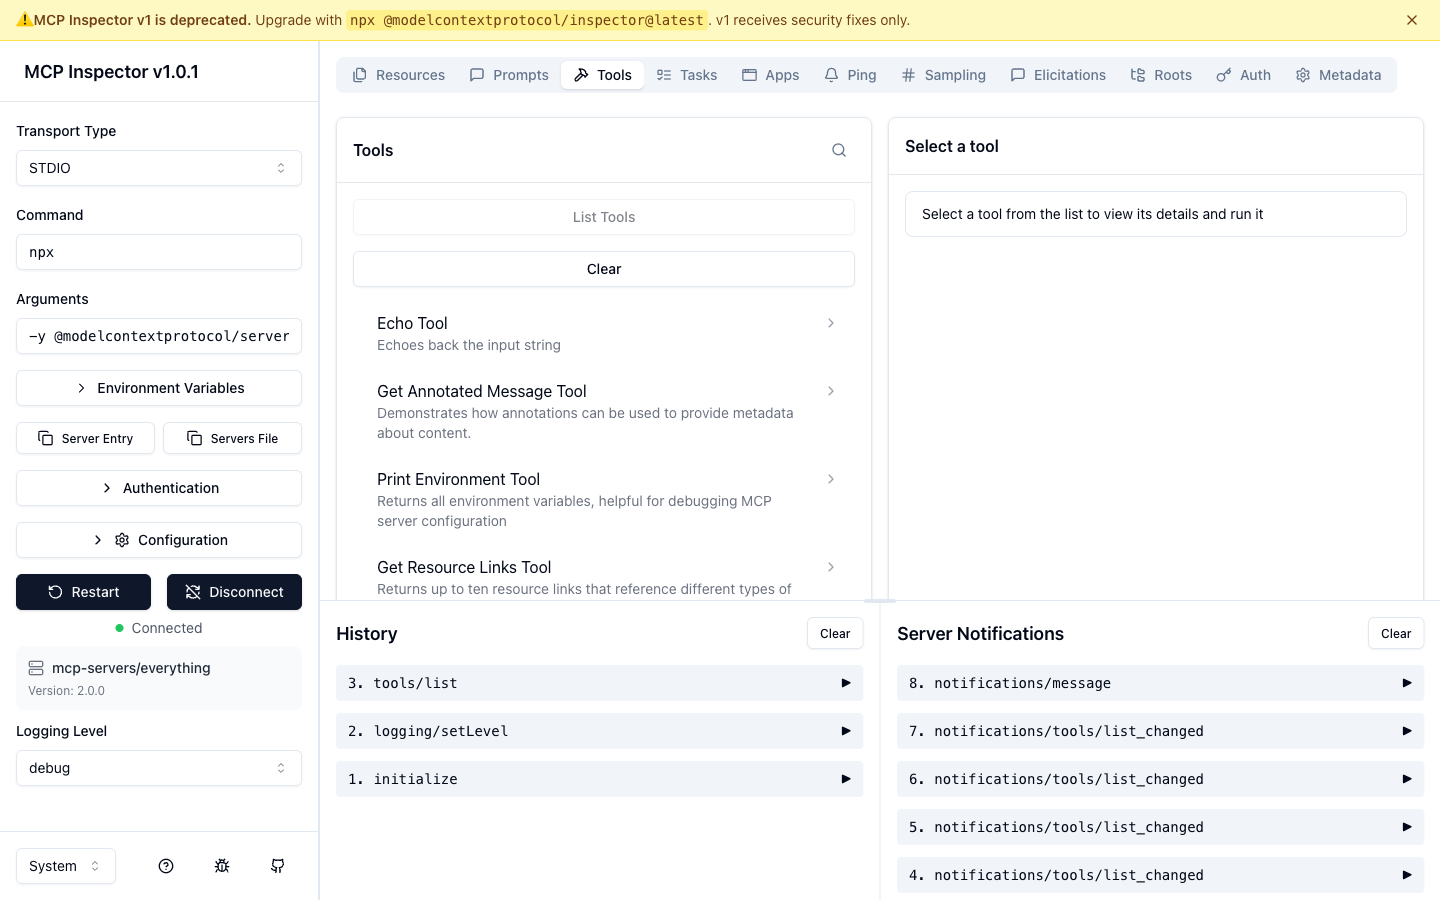Click the Disconnect button

click(234, 592)
